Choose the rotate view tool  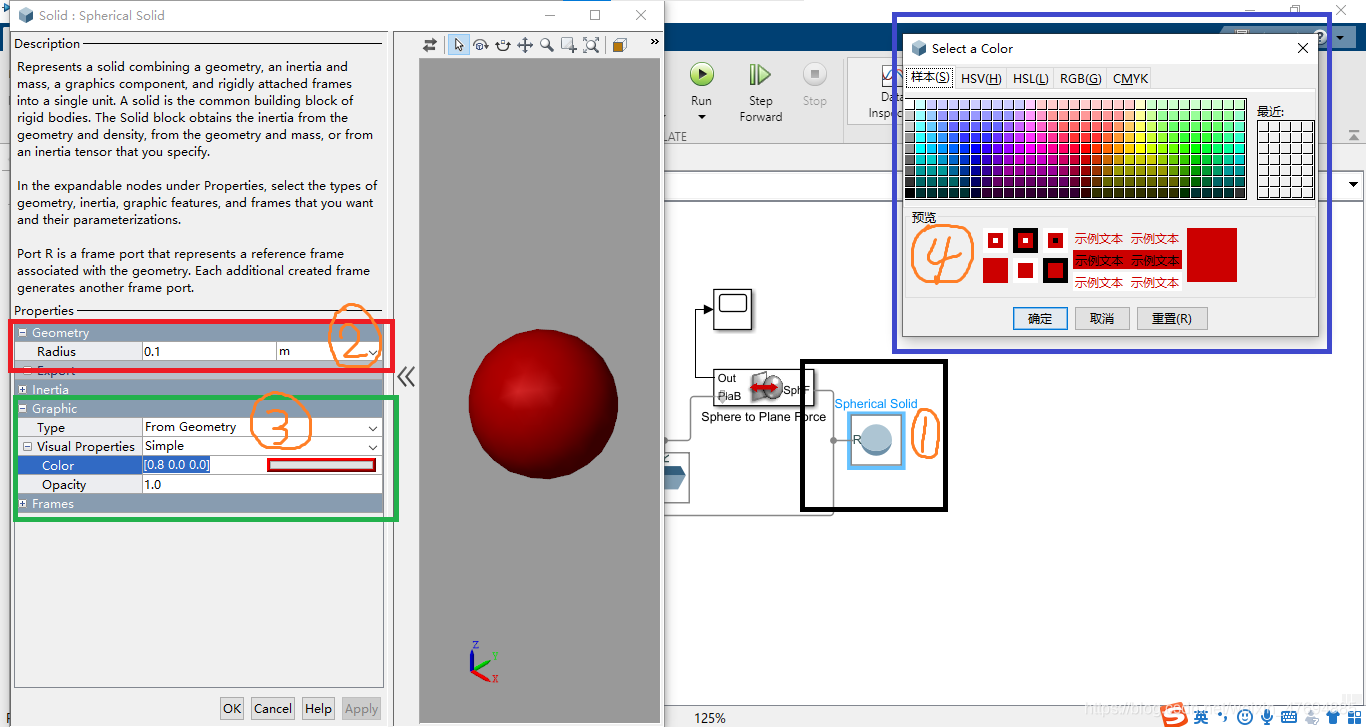(x=481, y=45)
